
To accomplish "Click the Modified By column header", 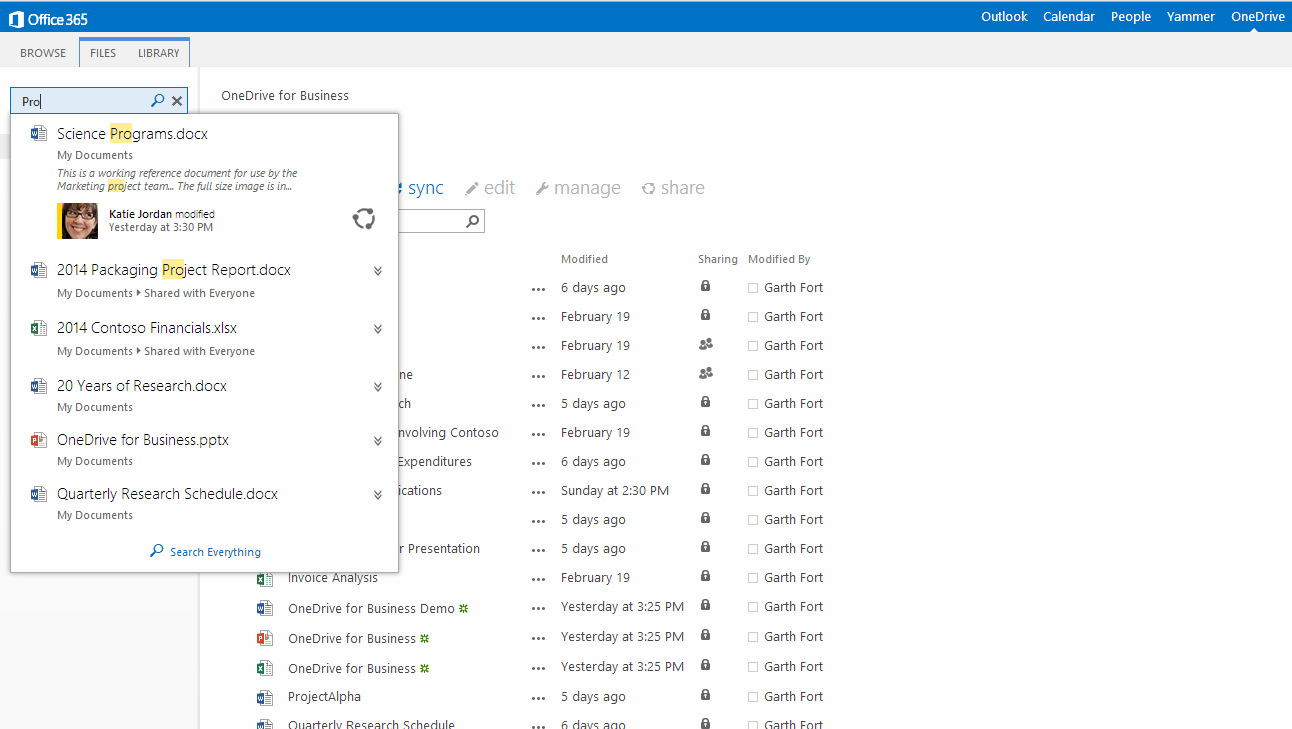I will click(x=779, y=259).
